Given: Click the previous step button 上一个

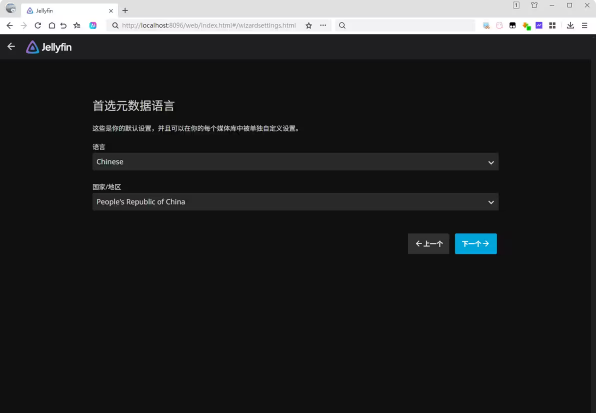Looking at the screenshot, I should click(x=429, y=244).
